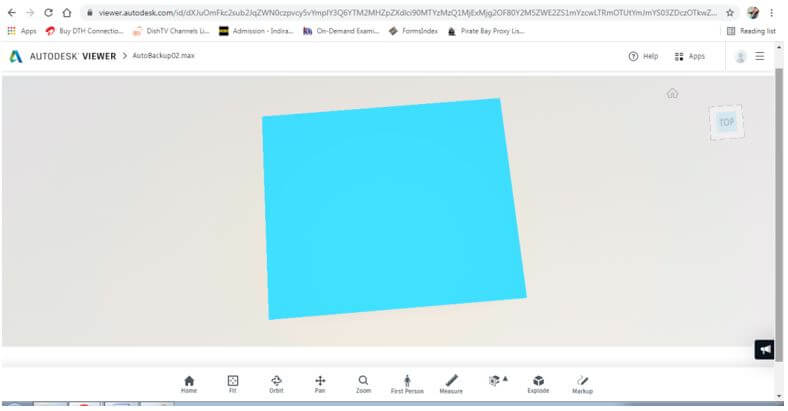Image resolution: width=788 pixels, height=411 pixels.
Task: Open On-Demand Exam bookmark
Action: click(341, 31)
